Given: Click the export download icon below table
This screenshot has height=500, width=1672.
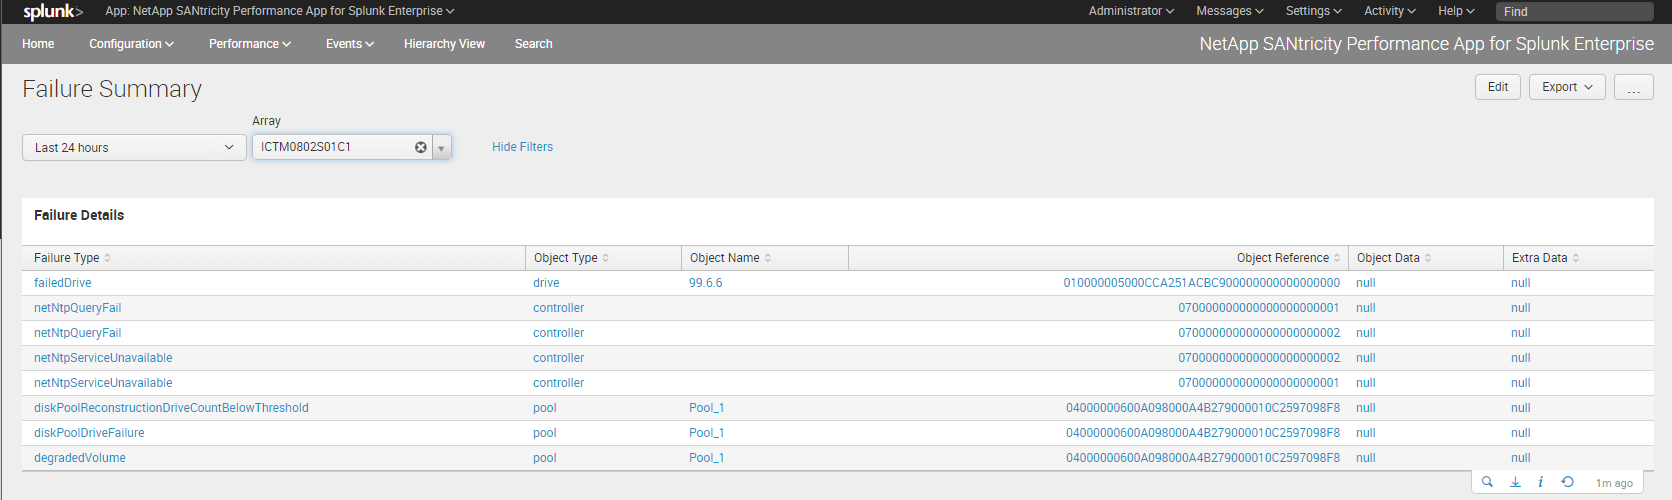Looking at the screenshot, I should (1515, 482).
